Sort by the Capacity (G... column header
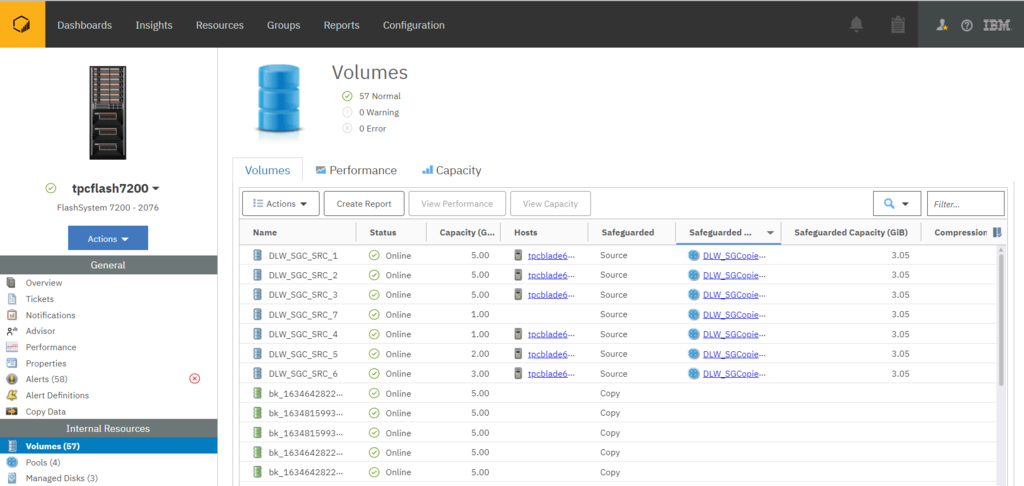 (468, 233)
